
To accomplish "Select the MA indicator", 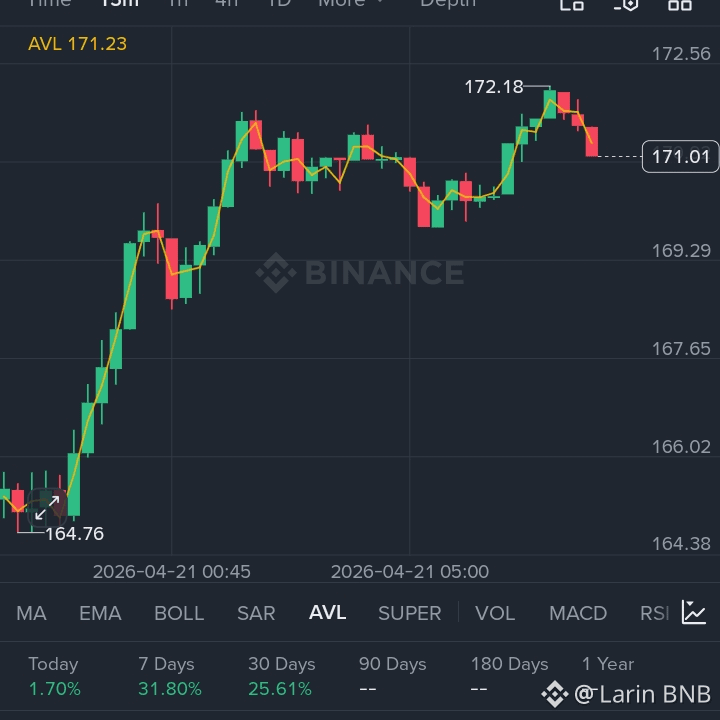I will 31,613.
